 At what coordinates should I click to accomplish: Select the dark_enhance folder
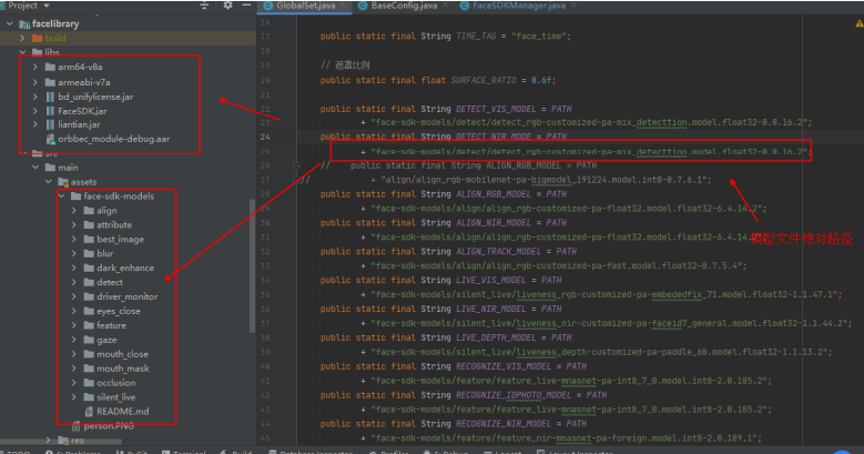(125, 268)
